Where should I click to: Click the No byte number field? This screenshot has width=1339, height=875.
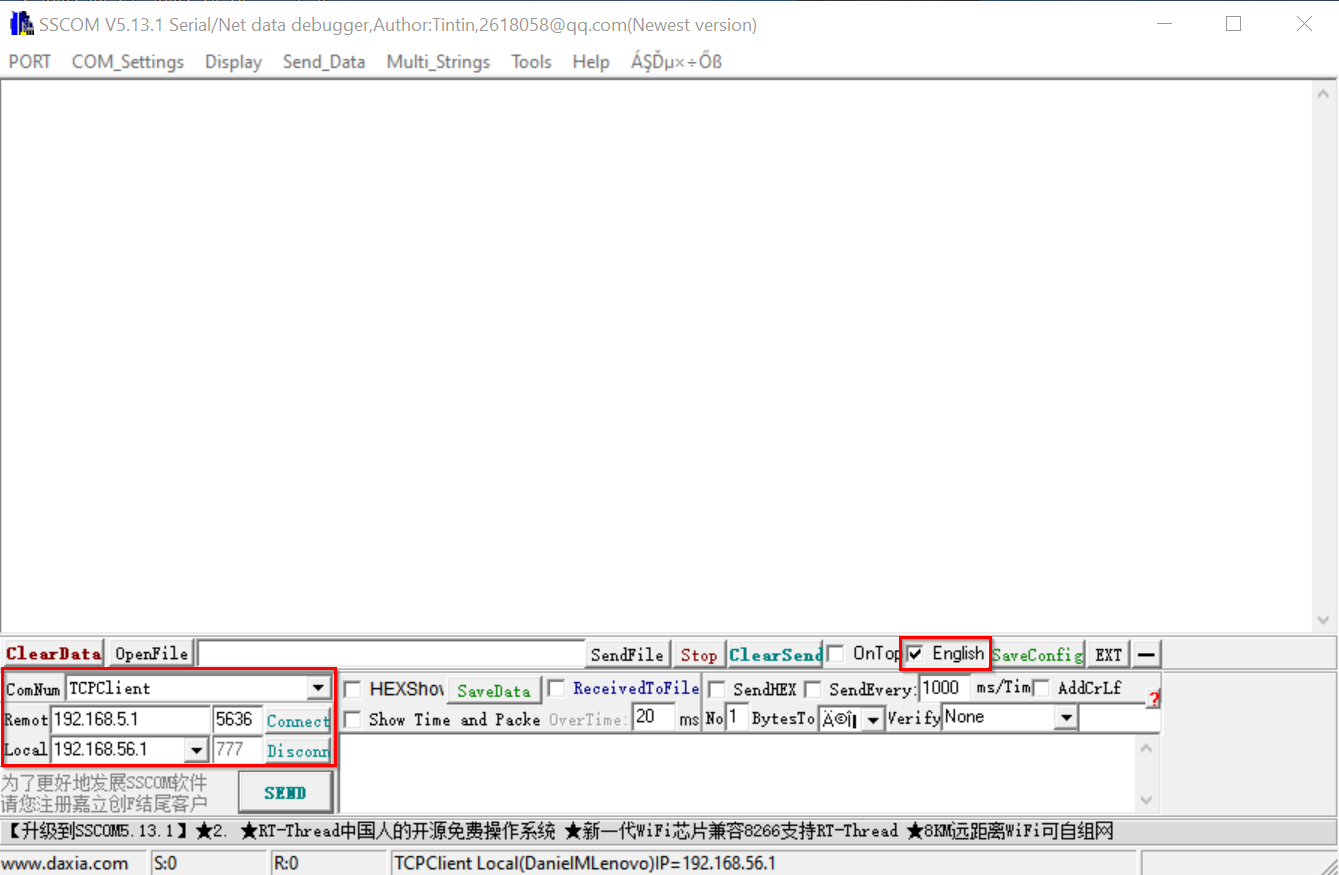[737, 718]
